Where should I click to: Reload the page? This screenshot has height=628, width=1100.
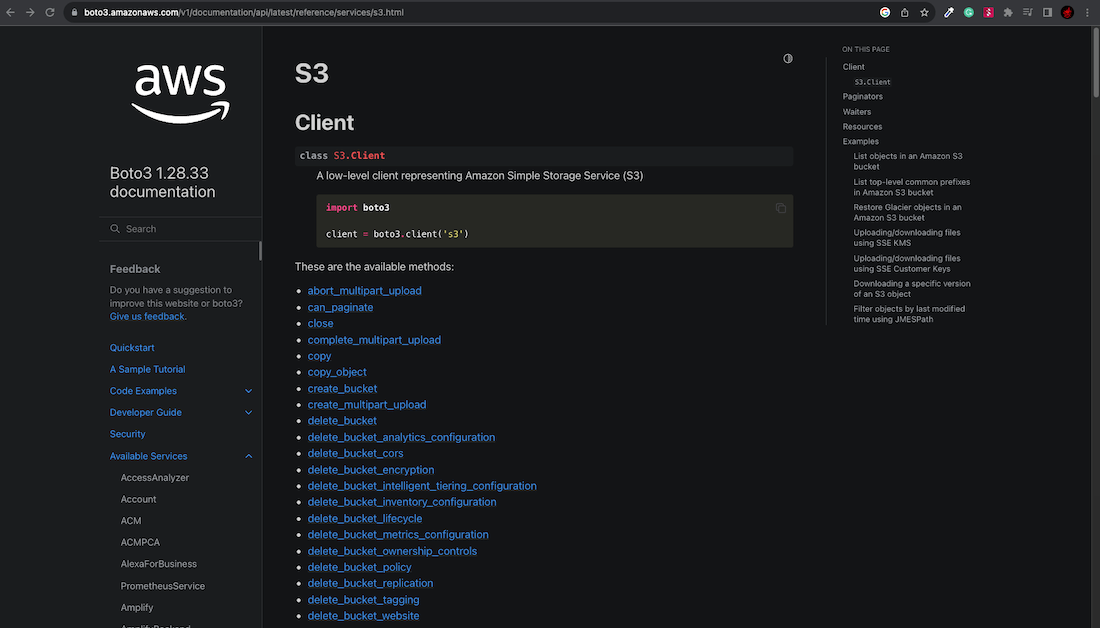click(x=49, y=13)
